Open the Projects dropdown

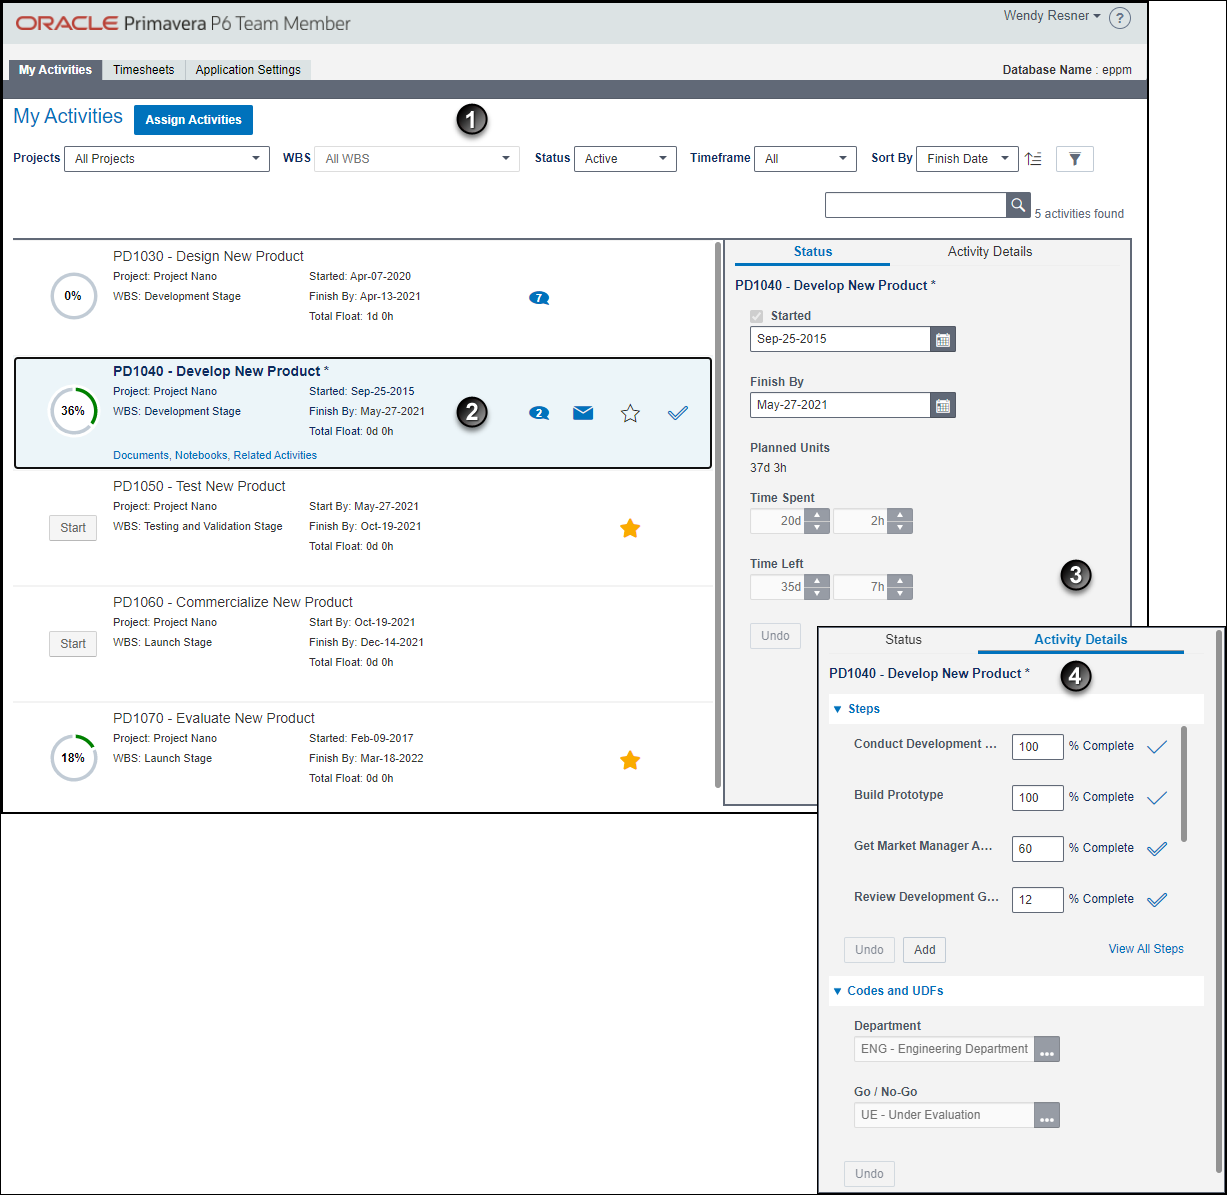click(x=167, y=159)
